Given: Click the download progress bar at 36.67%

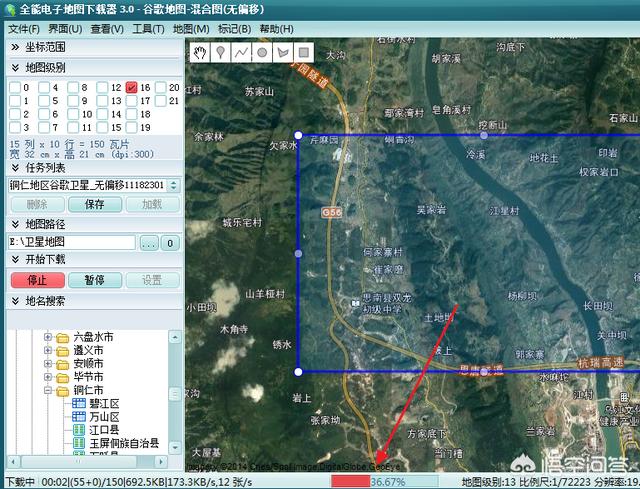Looking at the screenshot, I should click(x=384, y=482).
